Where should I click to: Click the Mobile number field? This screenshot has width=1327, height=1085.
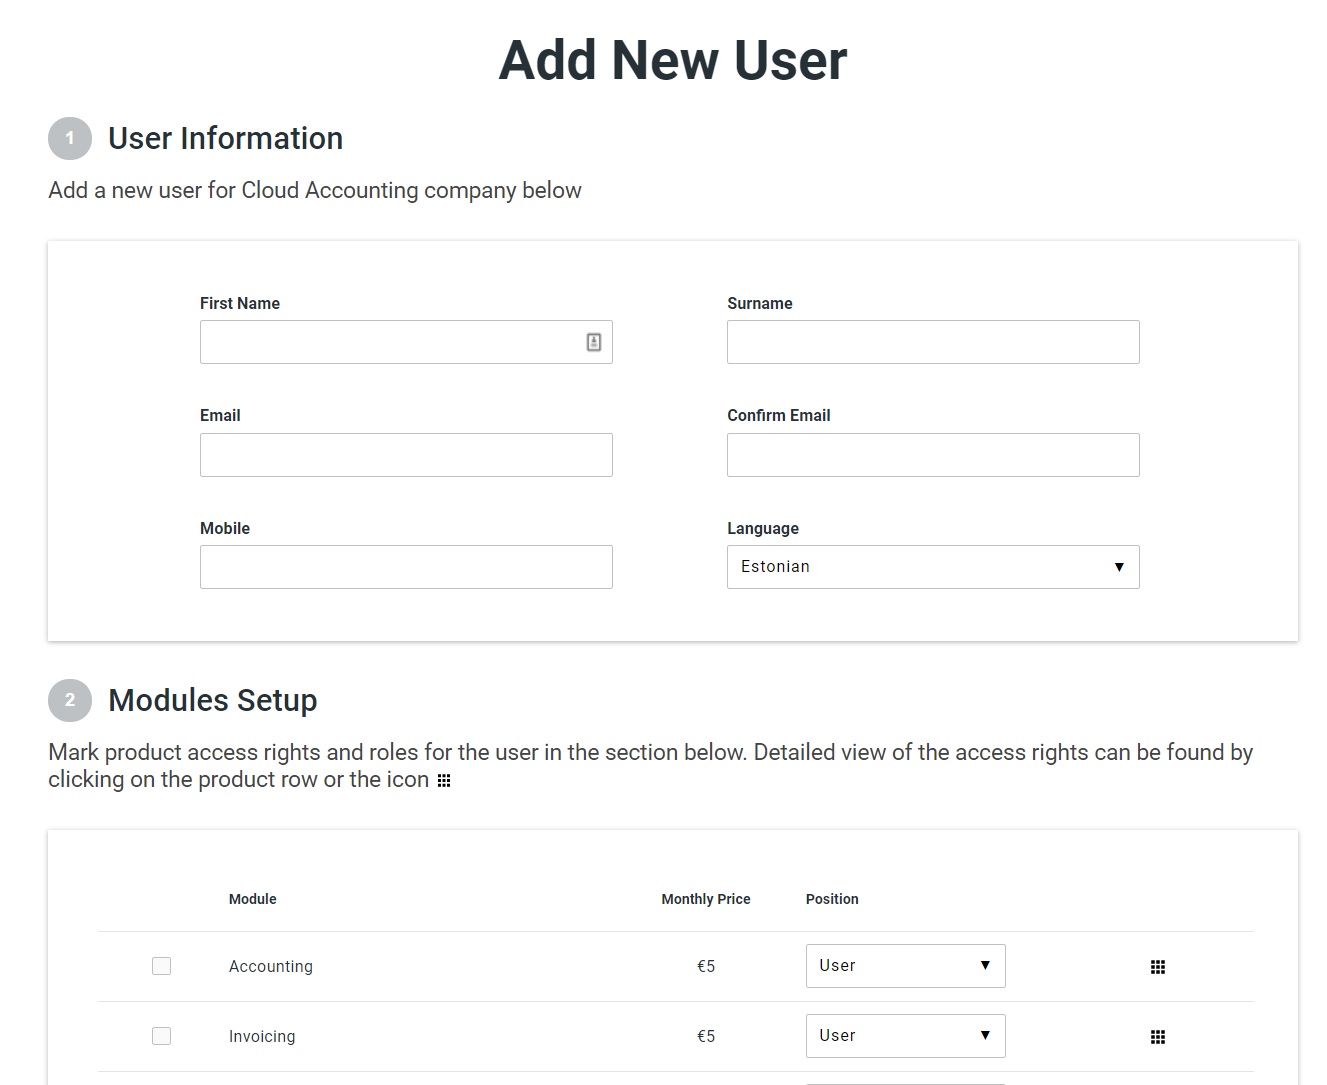[406, 567]
